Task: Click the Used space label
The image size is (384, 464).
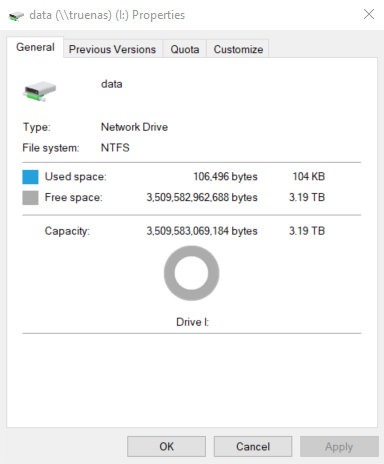Action: (x=76, y=177)
